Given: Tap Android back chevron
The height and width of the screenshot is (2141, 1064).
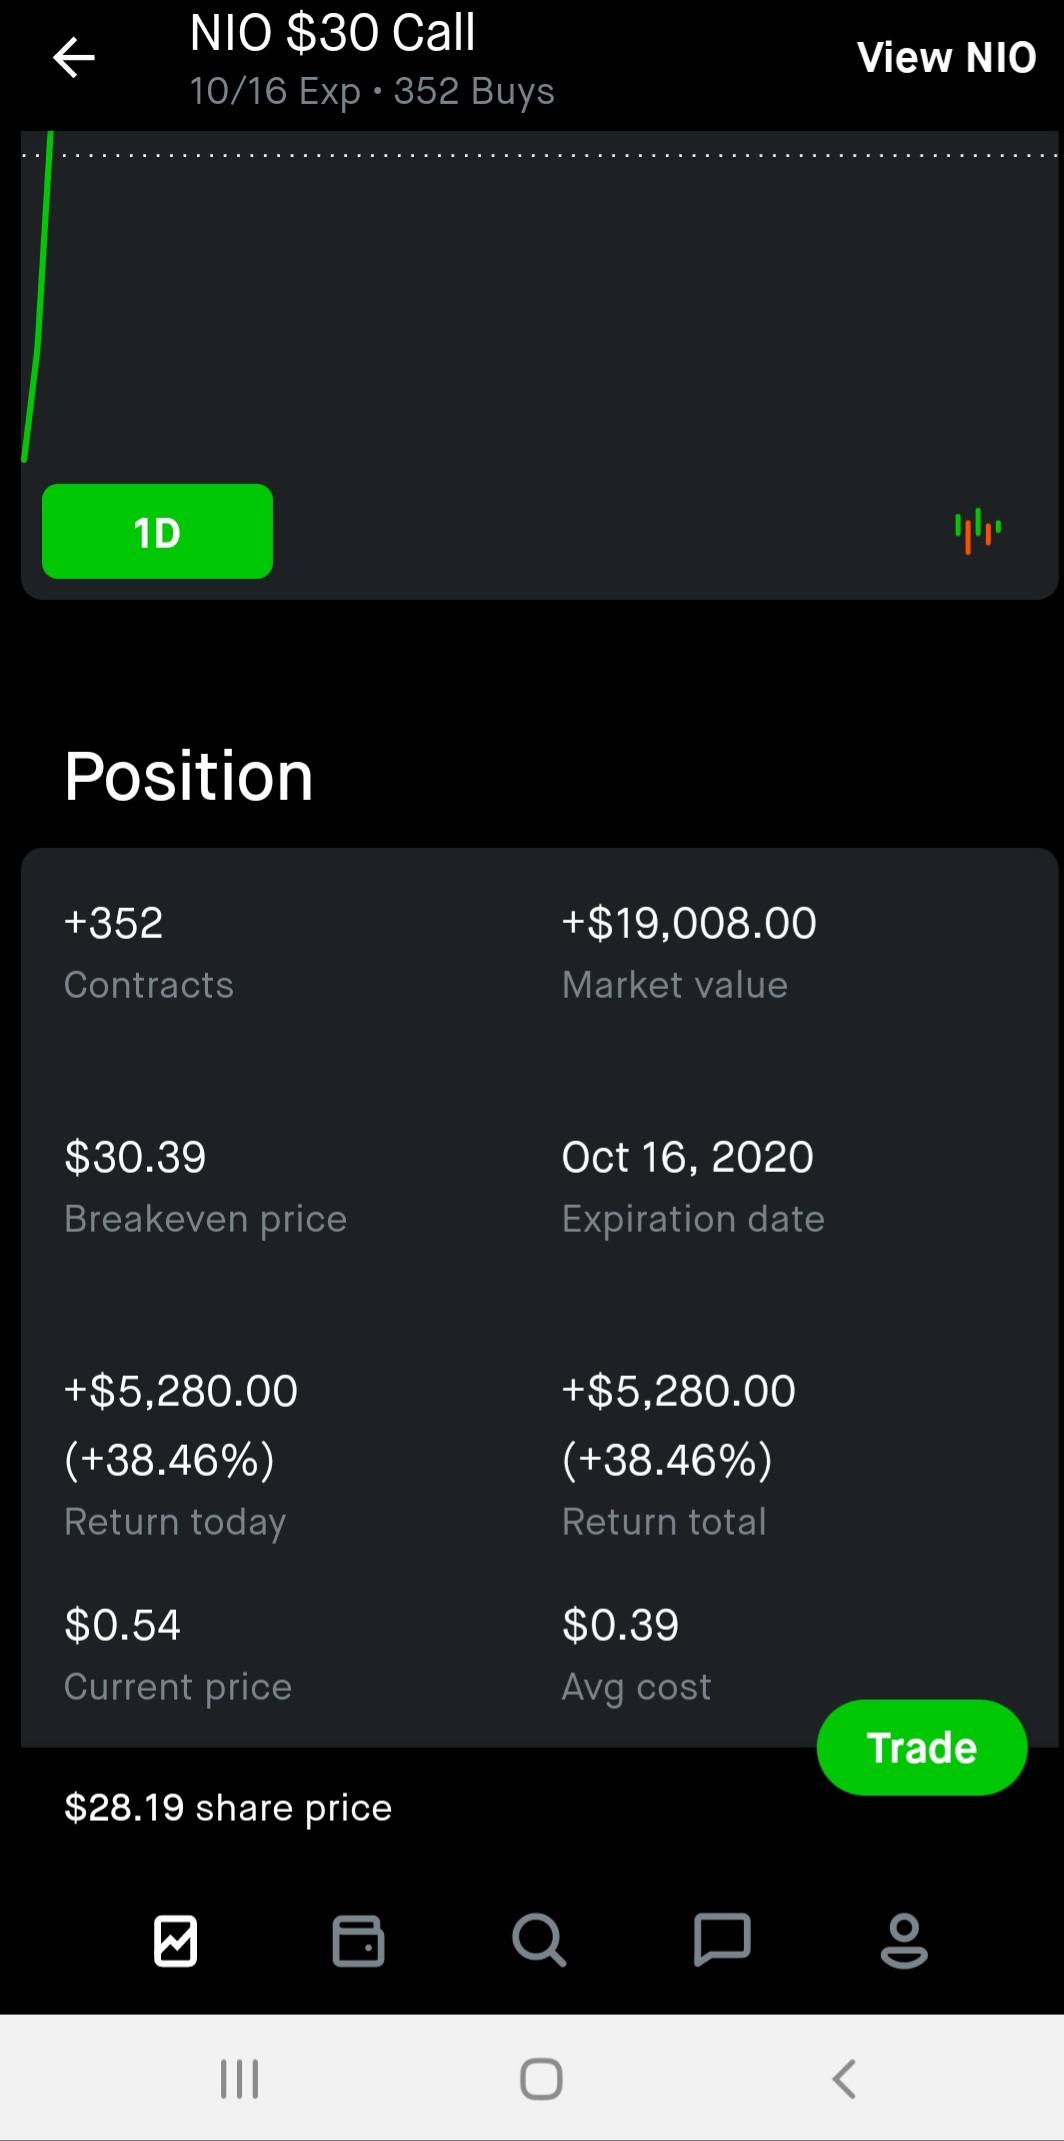Looking at the screenshot, I should tap(844, 2079).
